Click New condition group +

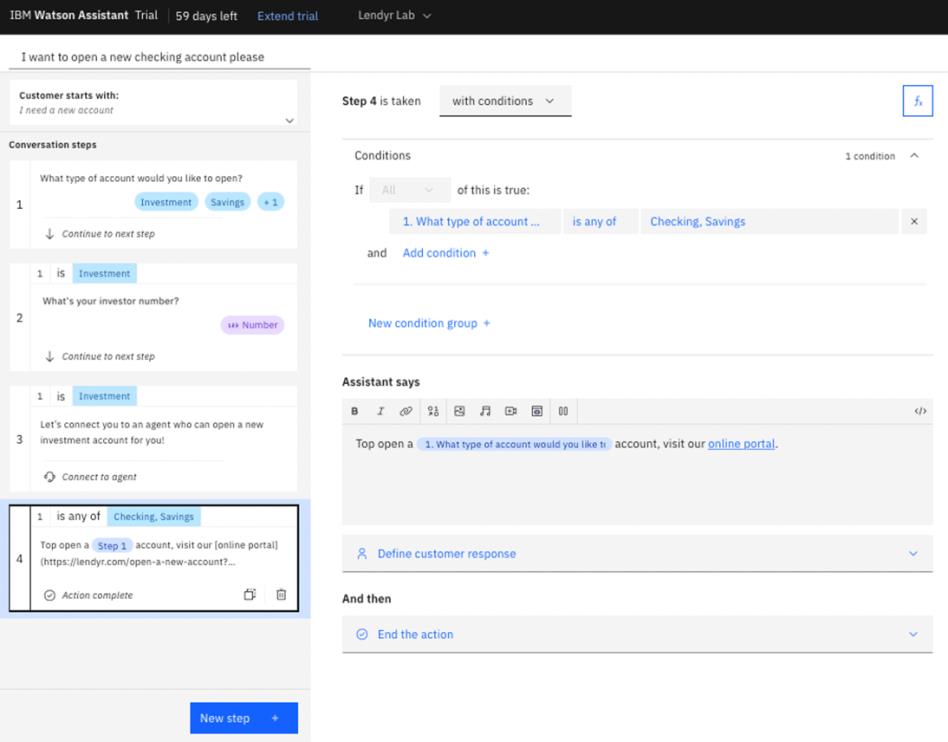coord(429,323)
